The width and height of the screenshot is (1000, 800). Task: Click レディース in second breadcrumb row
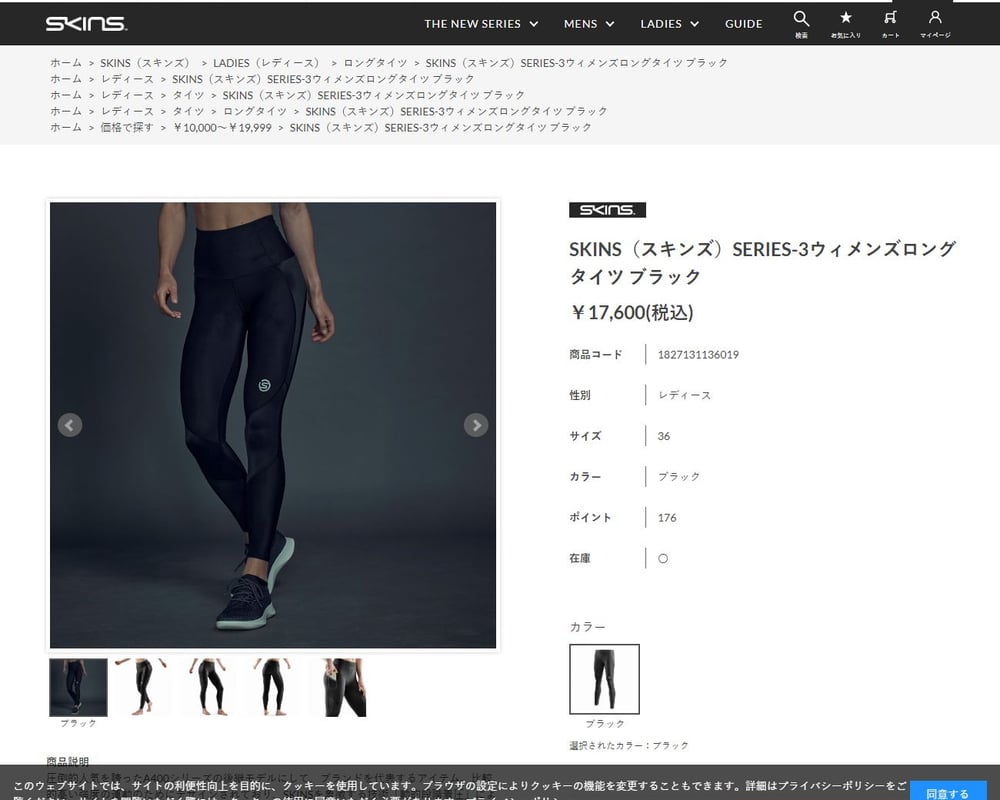(127, 78)
